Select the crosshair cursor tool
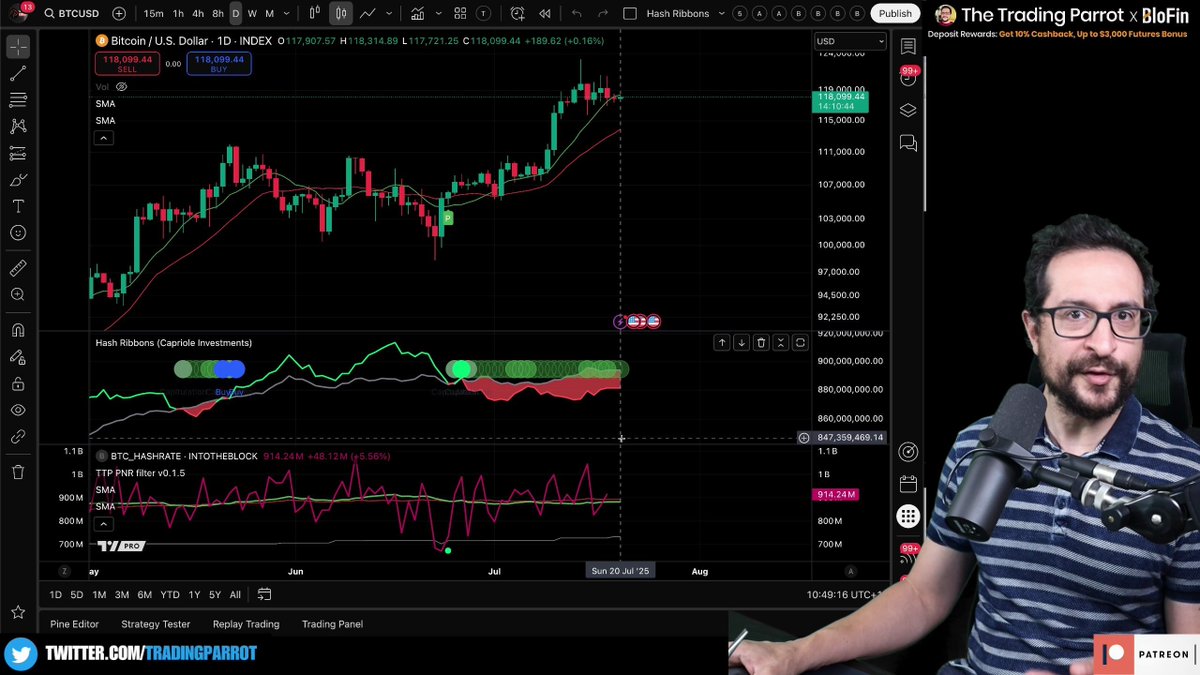Image resolution: width=1200 pixels, height=675 pixels. coord(18,47)
